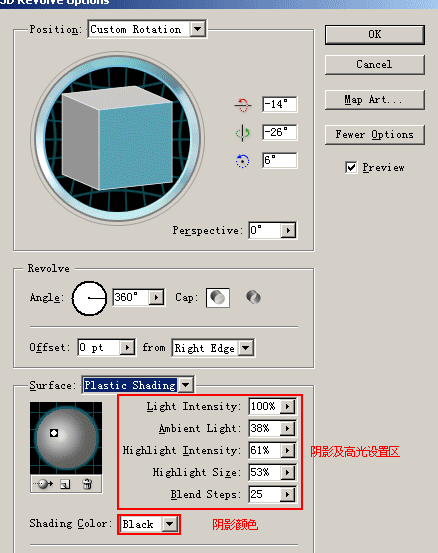Viewport: 438px width, 553px height.
Task: Click the Y-axis rotation icon
Action: (243, 133)
